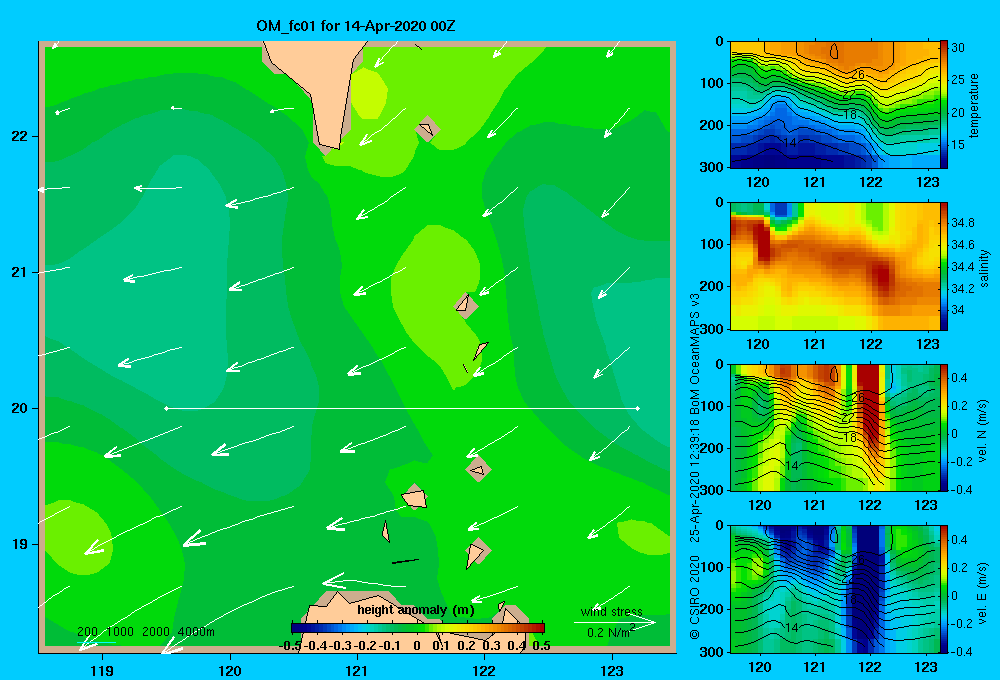Click the '-0.4' tick on vel. E color scale
The width and height of the screenshot is (1000, 680).
tap(962, 651)
